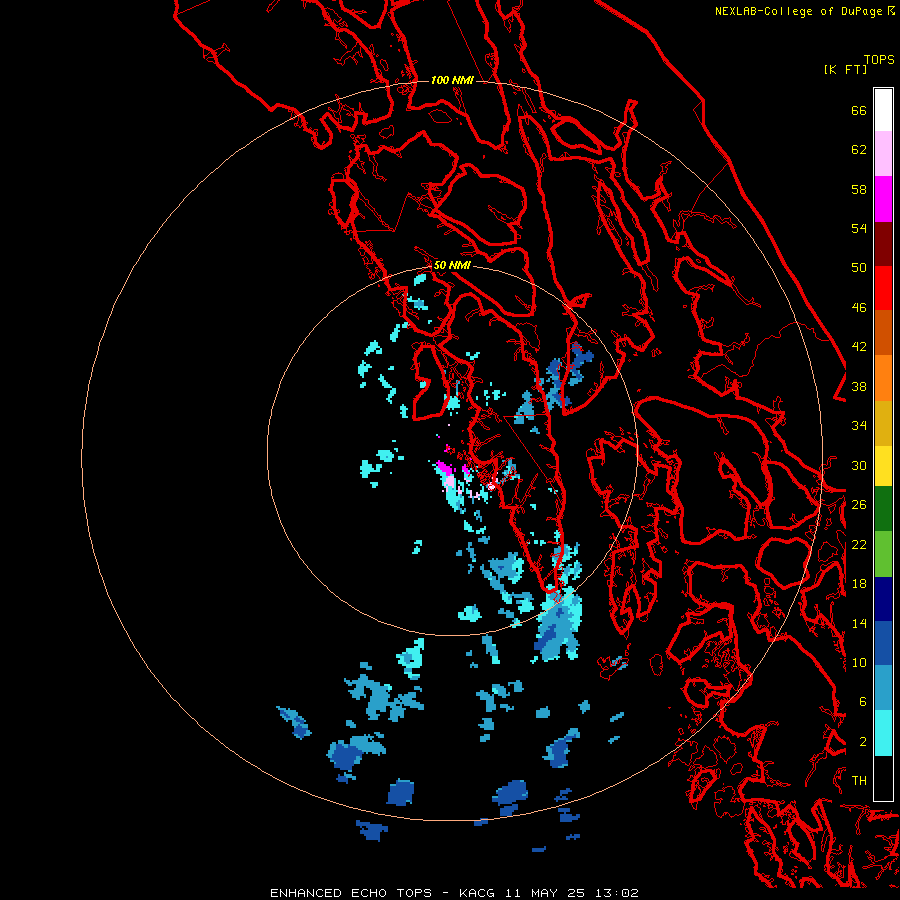Click the KACG station identifier text
Image resolution: width=900 pixels, height=900 pixels.
point(478,893)
